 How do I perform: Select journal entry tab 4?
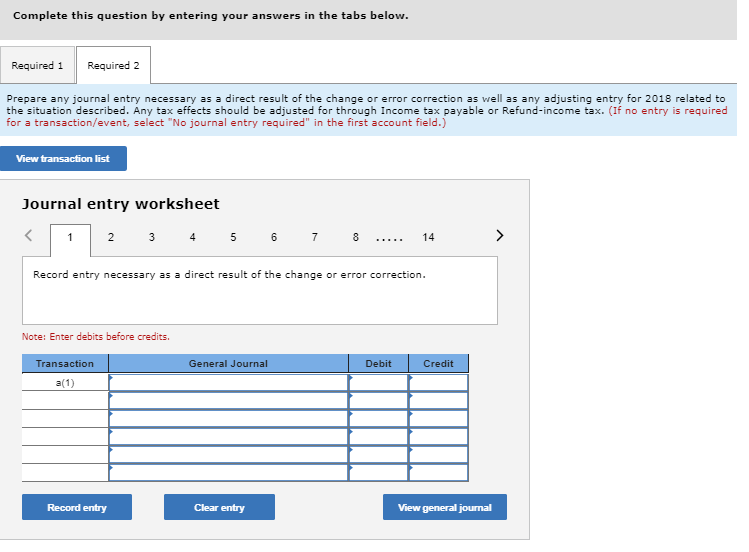[x=193, y=237]
